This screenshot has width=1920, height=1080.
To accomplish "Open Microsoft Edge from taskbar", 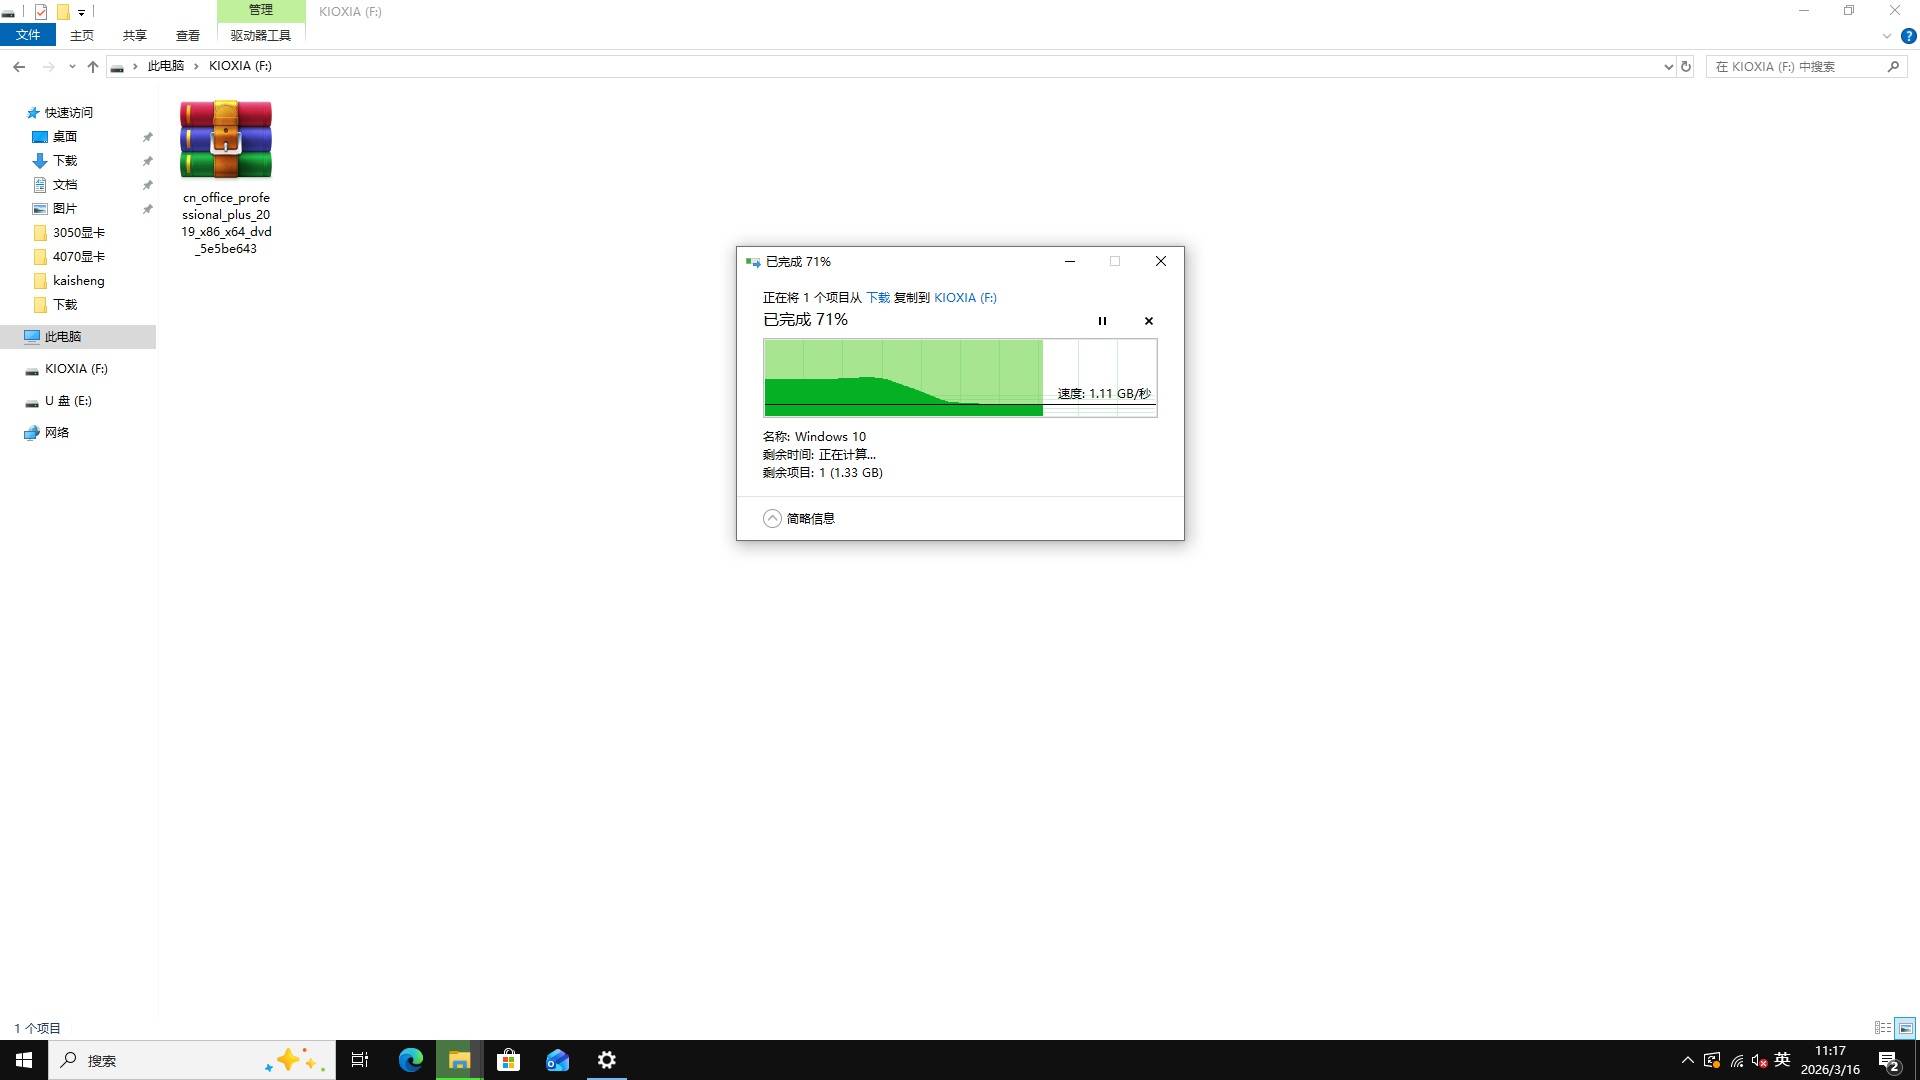I will [x=410, y=1060].
